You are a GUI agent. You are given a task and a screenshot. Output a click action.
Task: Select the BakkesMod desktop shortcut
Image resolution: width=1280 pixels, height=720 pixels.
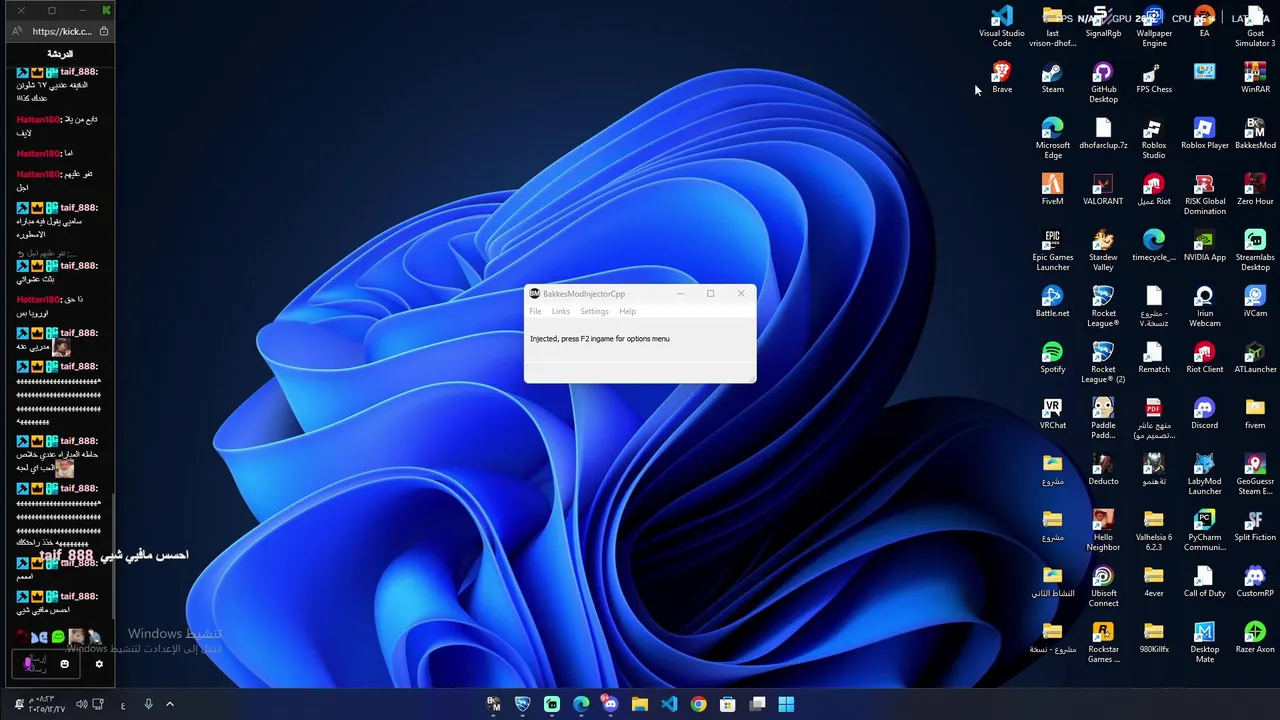(x=1255, y=133)
